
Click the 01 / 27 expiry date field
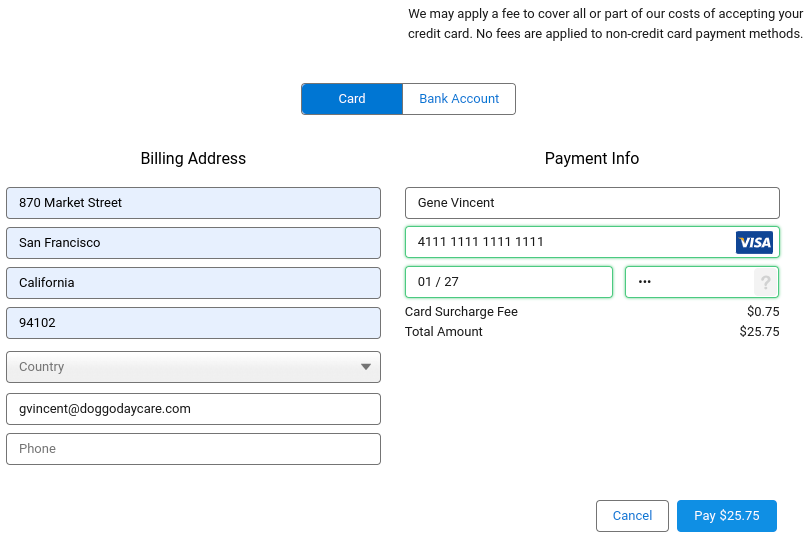tap(509, 282)
